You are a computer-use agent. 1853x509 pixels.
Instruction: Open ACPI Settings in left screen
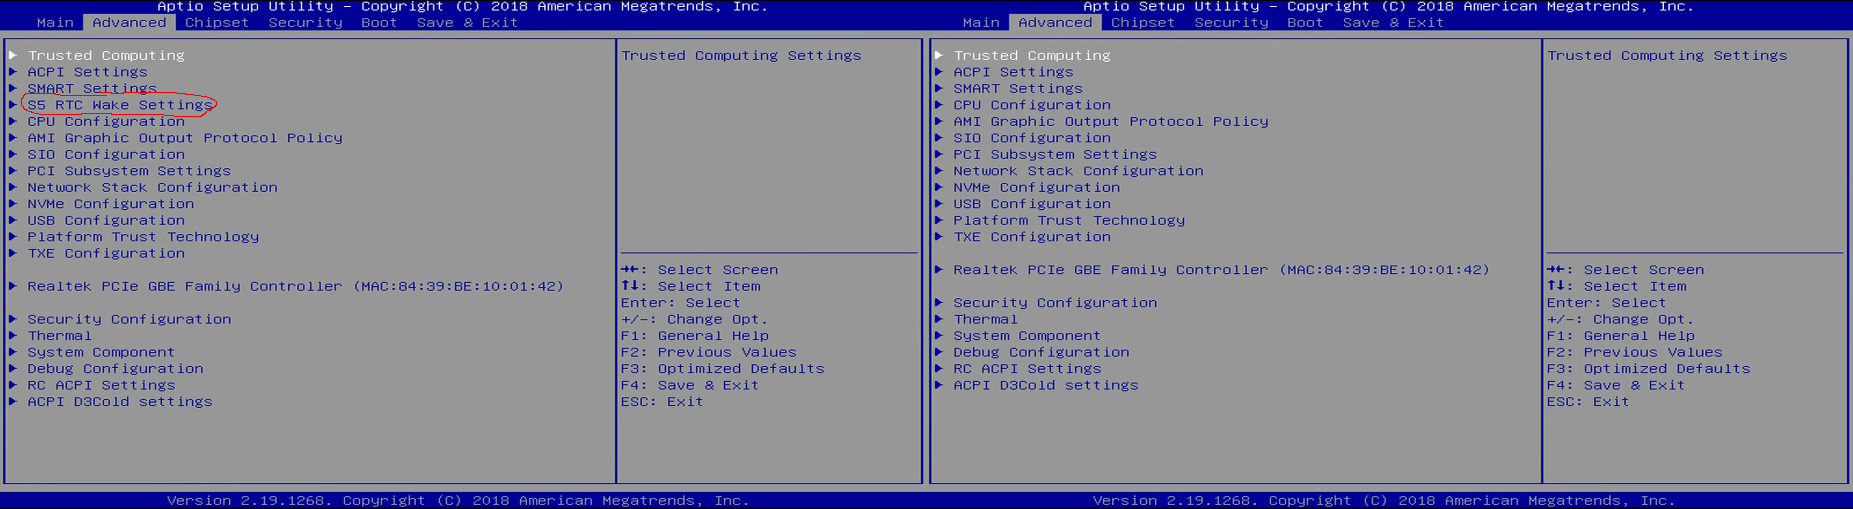click(x=87, y=72)
